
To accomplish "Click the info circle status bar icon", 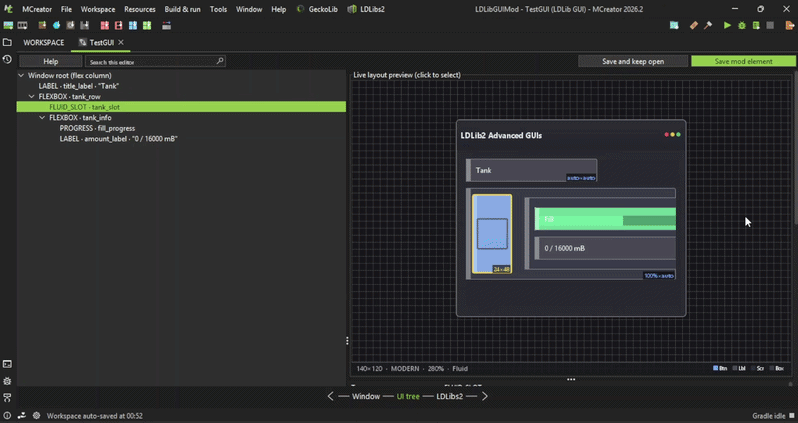I will (7, 416).
